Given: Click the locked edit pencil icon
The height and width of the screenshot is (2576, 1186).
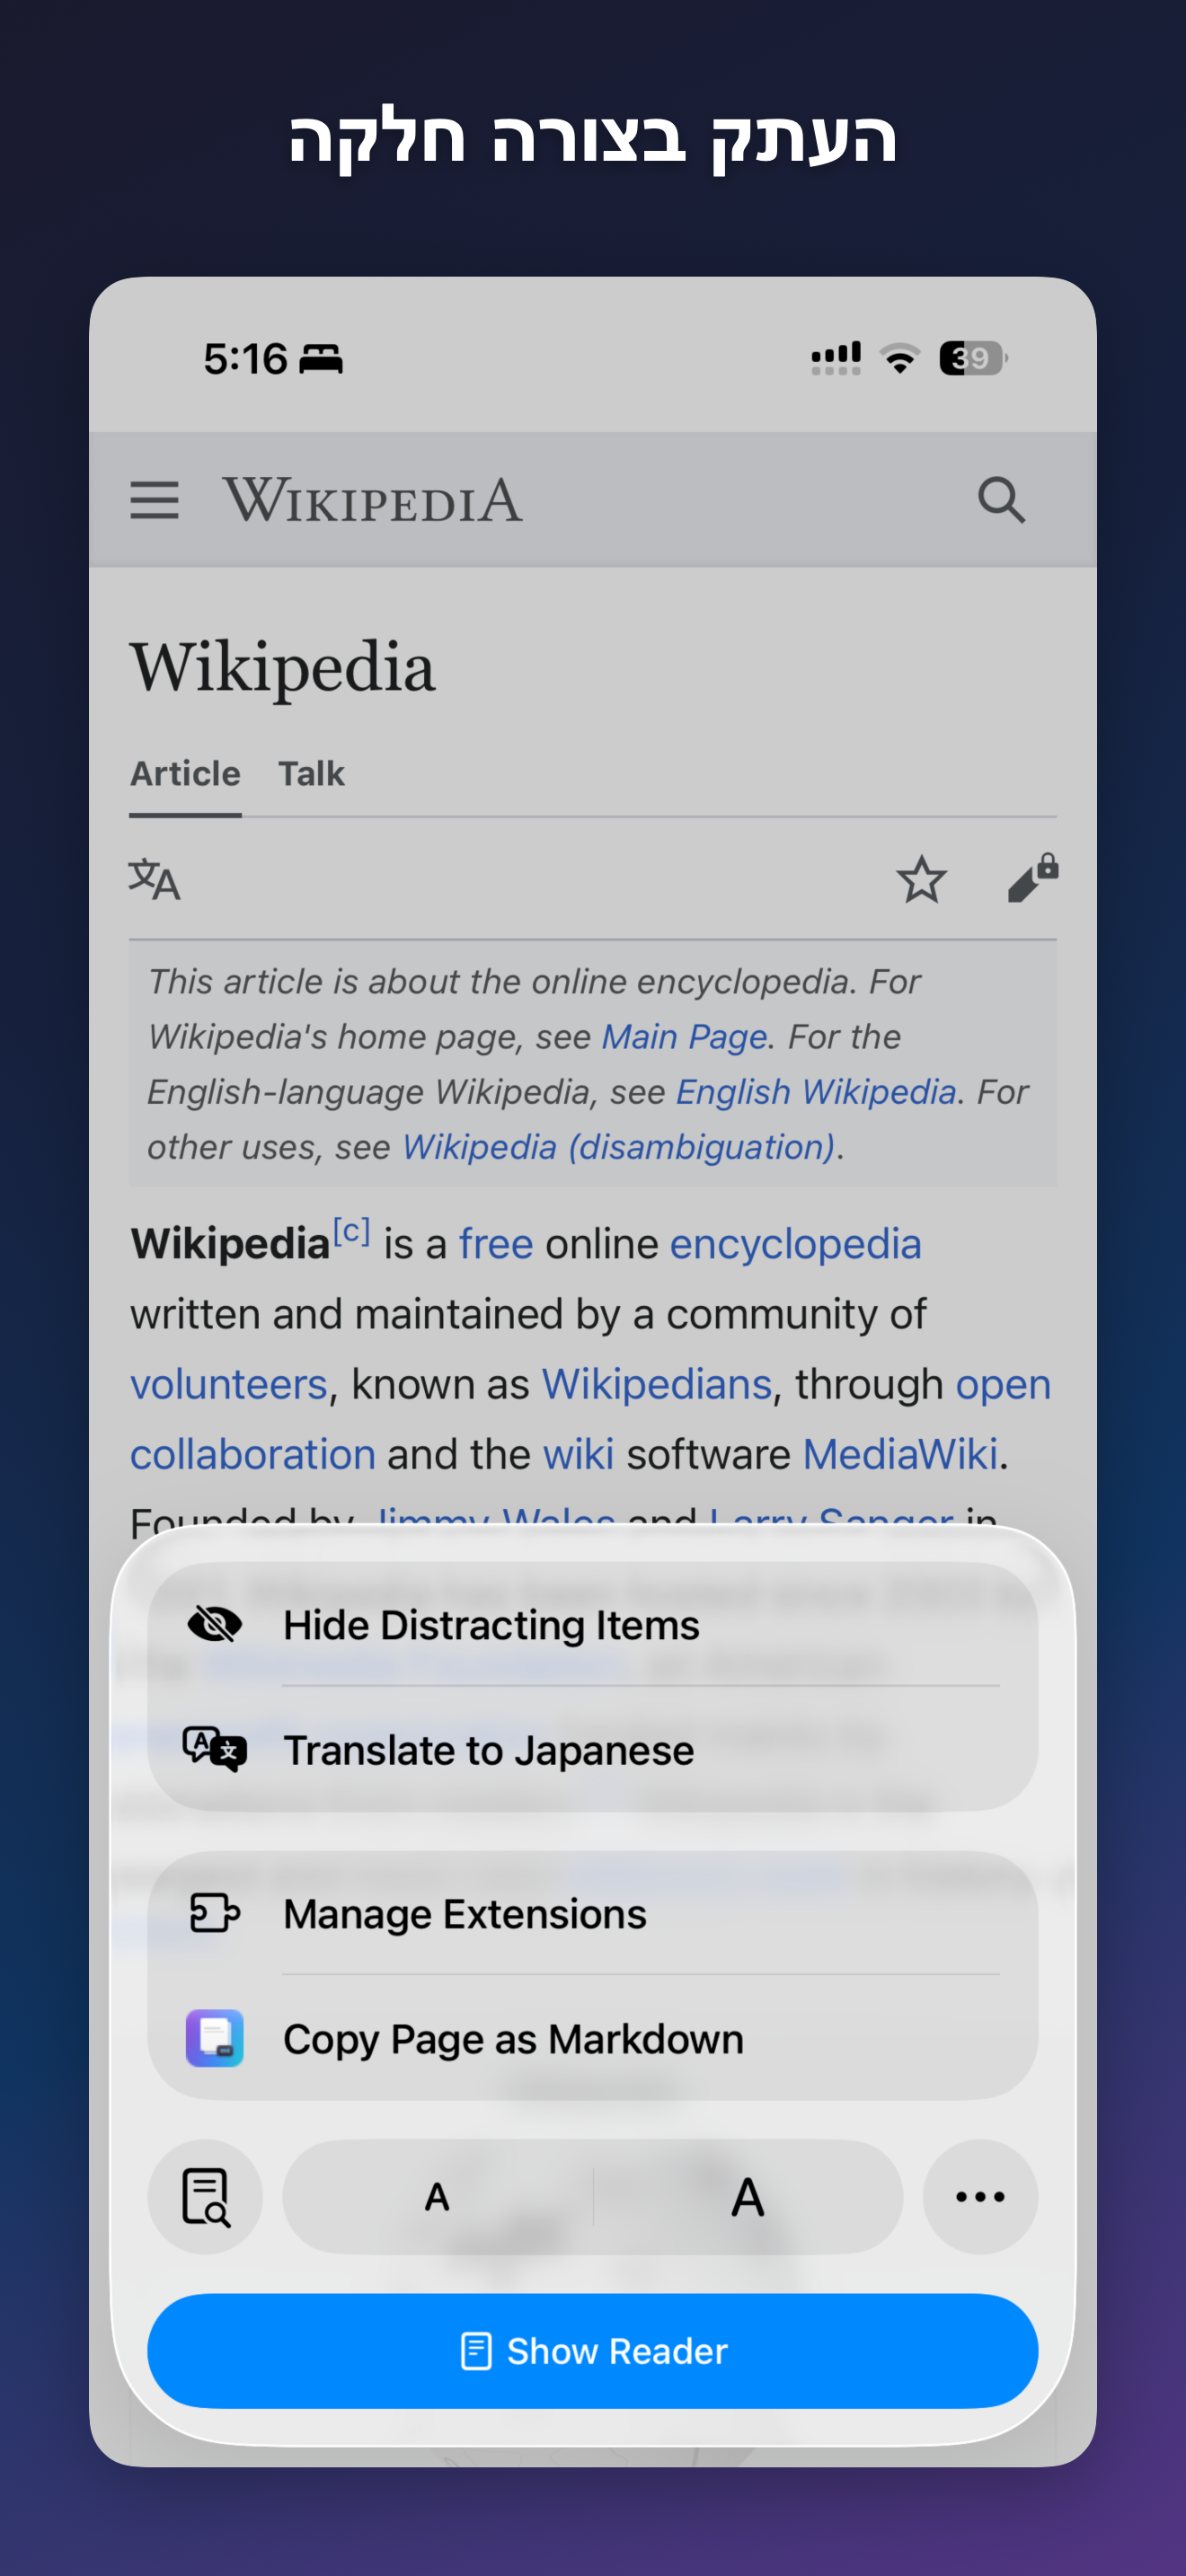Looking at the screenshot, I should coord(1033,878).
